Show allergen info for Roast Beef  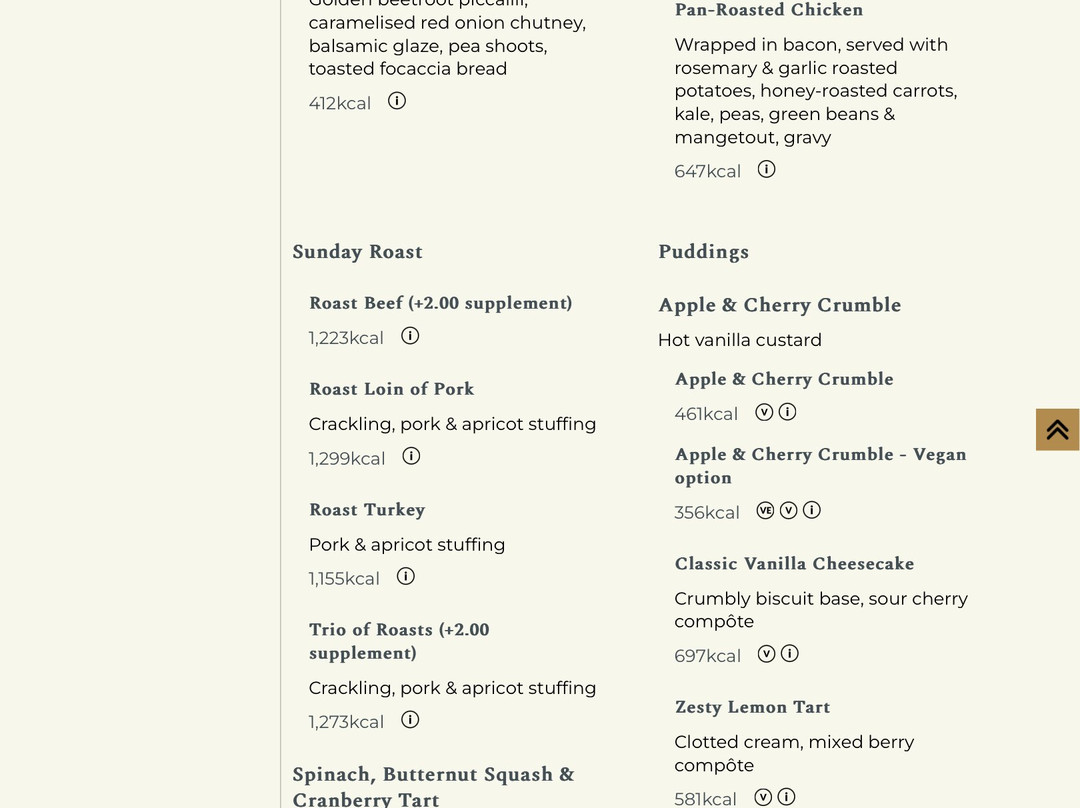(410, 336)
